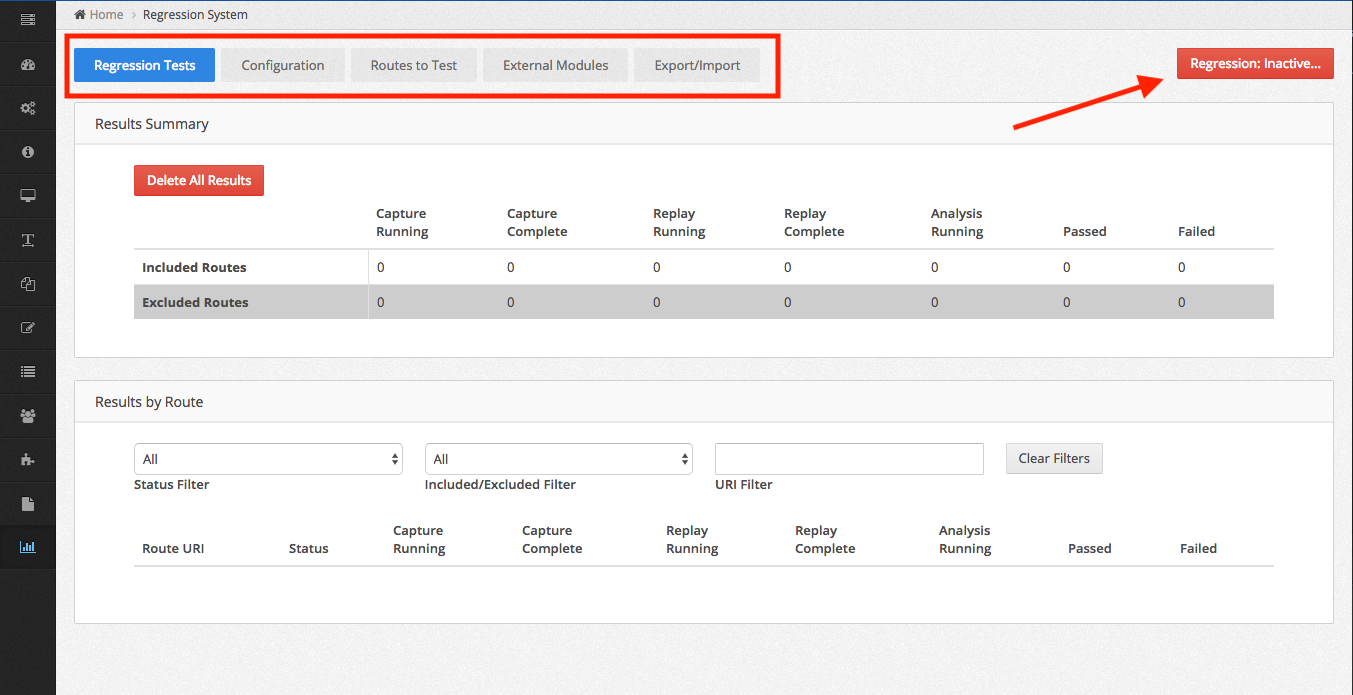Open the monitor display icon in sidebar

[28, 196]
